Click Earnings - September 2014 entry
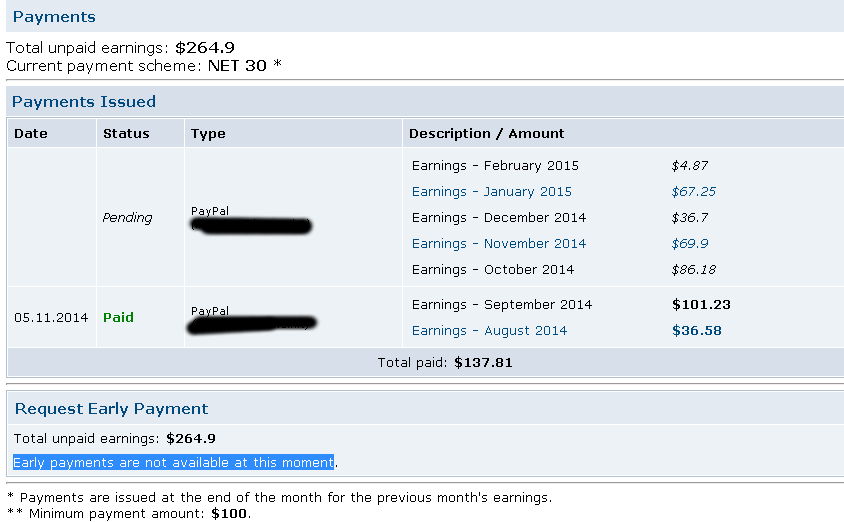This screenshot has height=522, width=844. (x=501, y=305)
